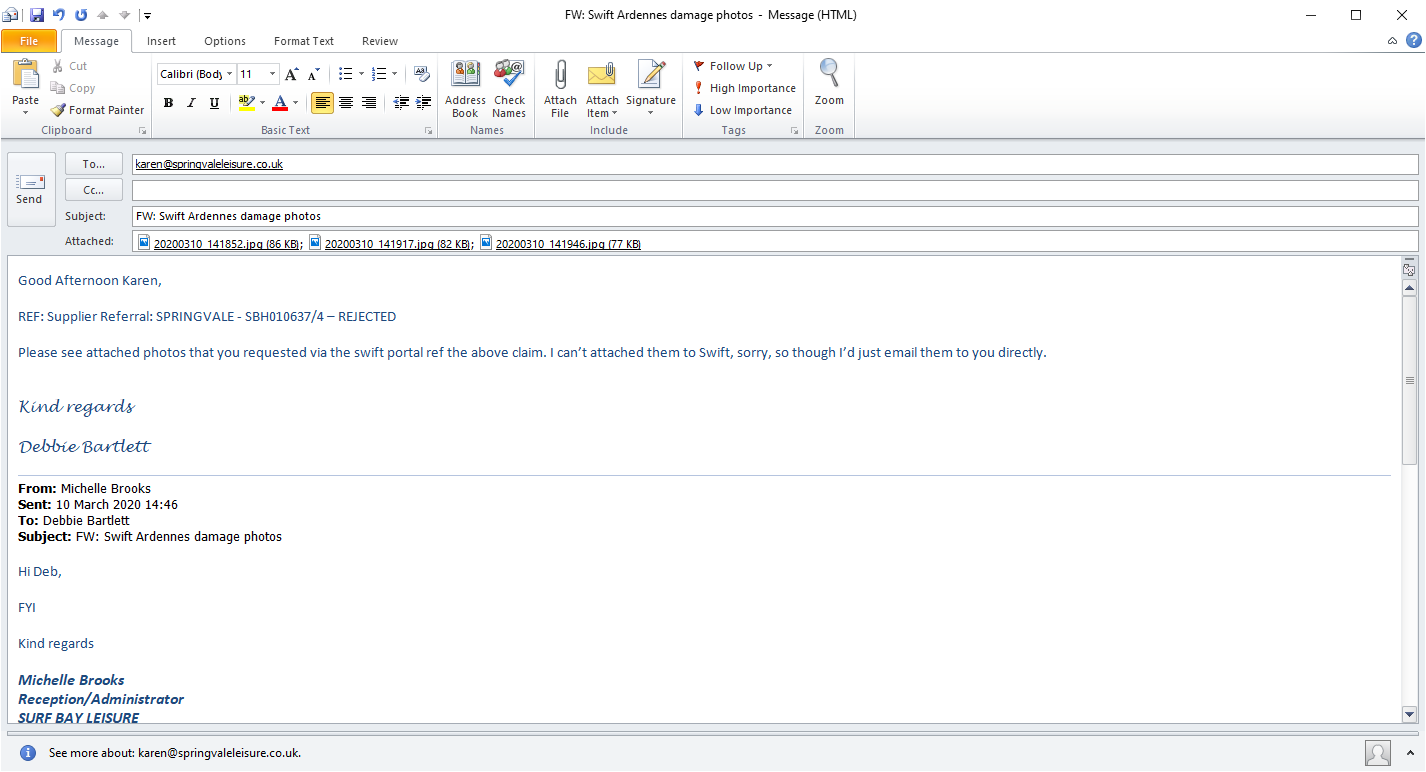Click the Check Names icon
This screenshot has width=1426, height=772.
509,76
